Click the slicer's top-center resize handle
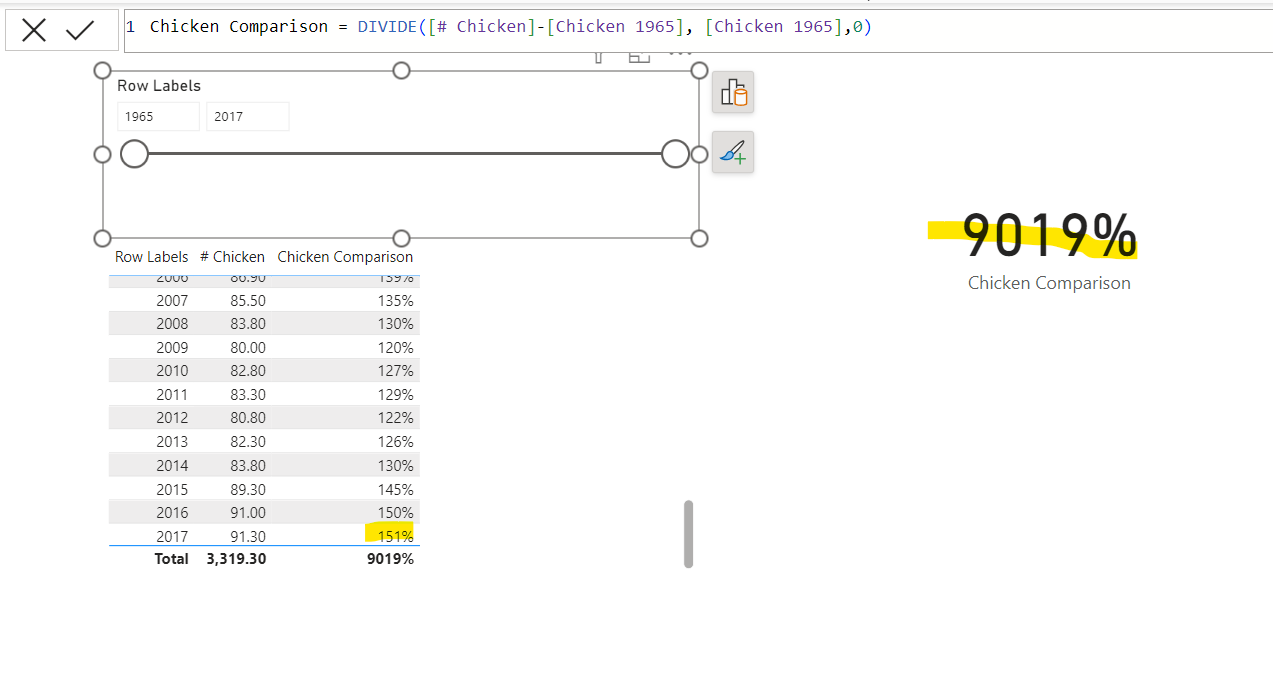Viewport: 1273px width, 684px height. 401,70
